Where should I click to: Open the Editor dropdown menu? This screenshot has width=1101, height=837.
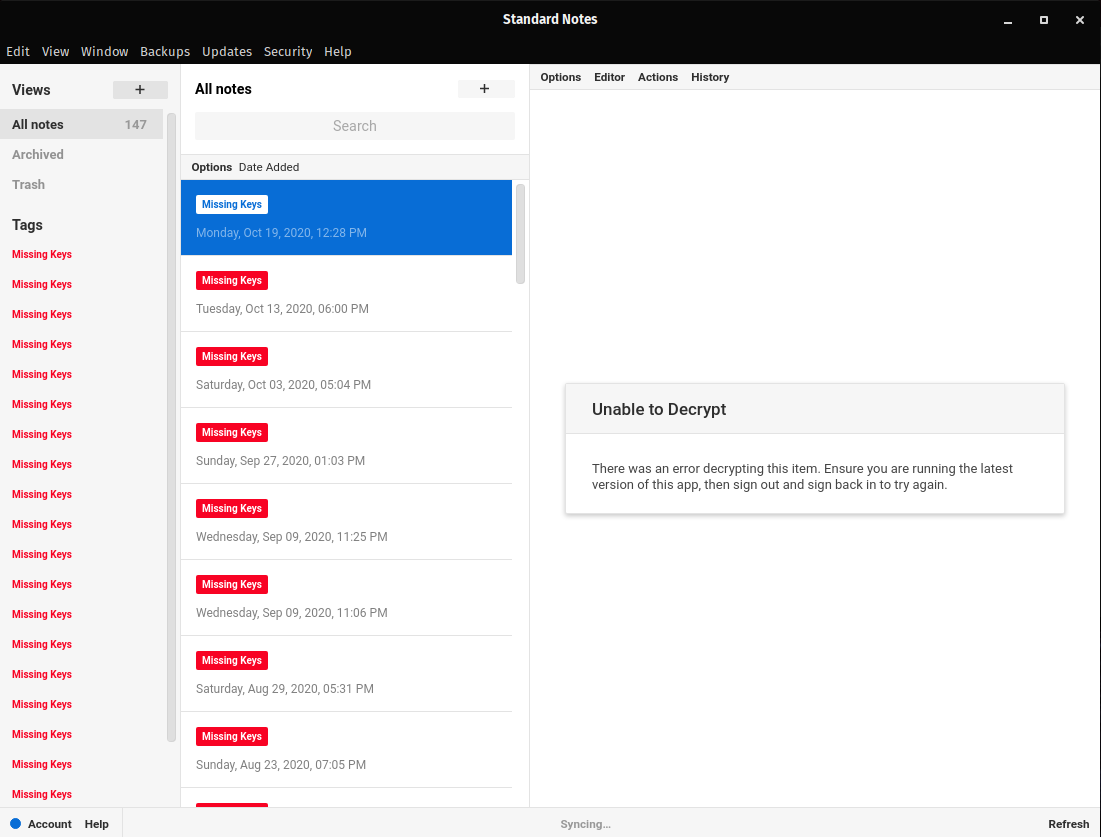tap(609, 77)
